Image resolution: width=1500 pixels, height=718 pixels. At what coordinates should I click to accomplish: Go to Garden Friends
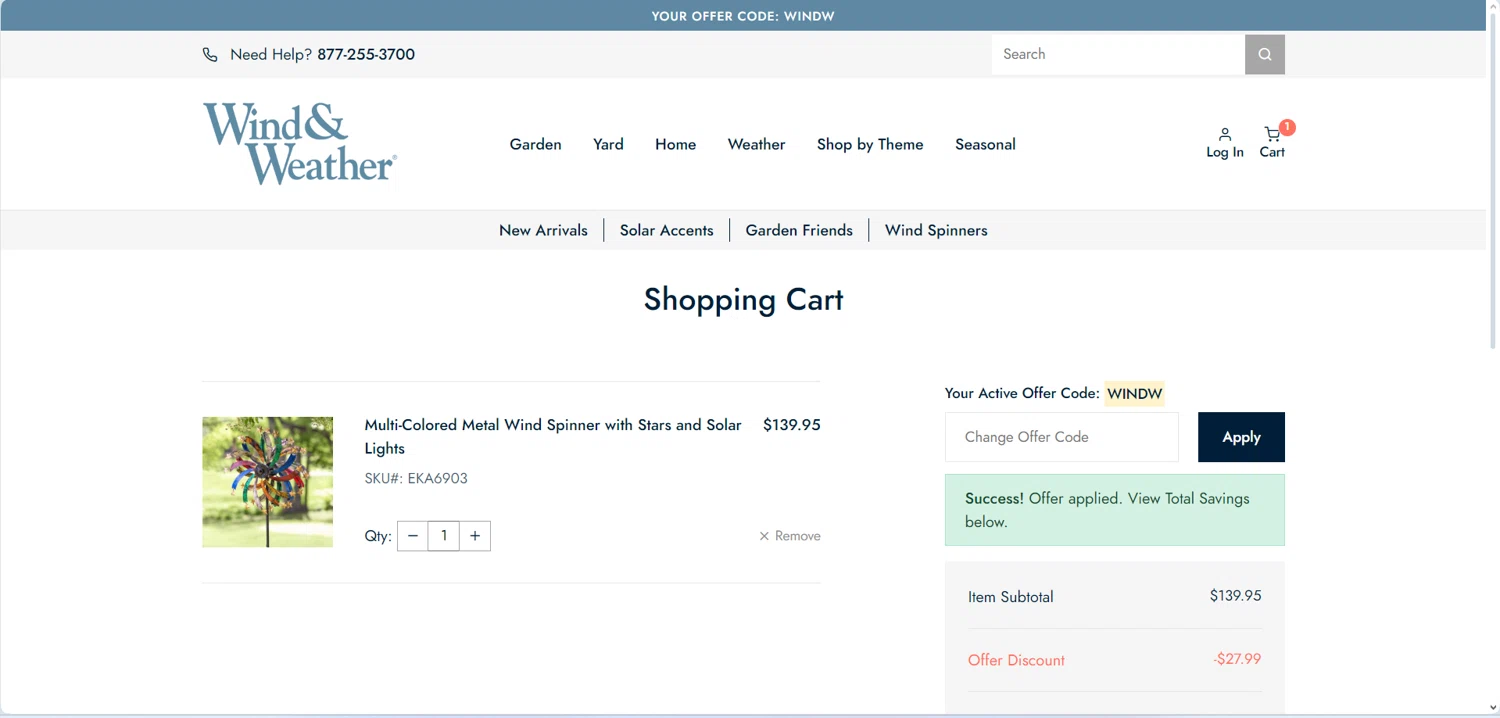coord(799,230)
